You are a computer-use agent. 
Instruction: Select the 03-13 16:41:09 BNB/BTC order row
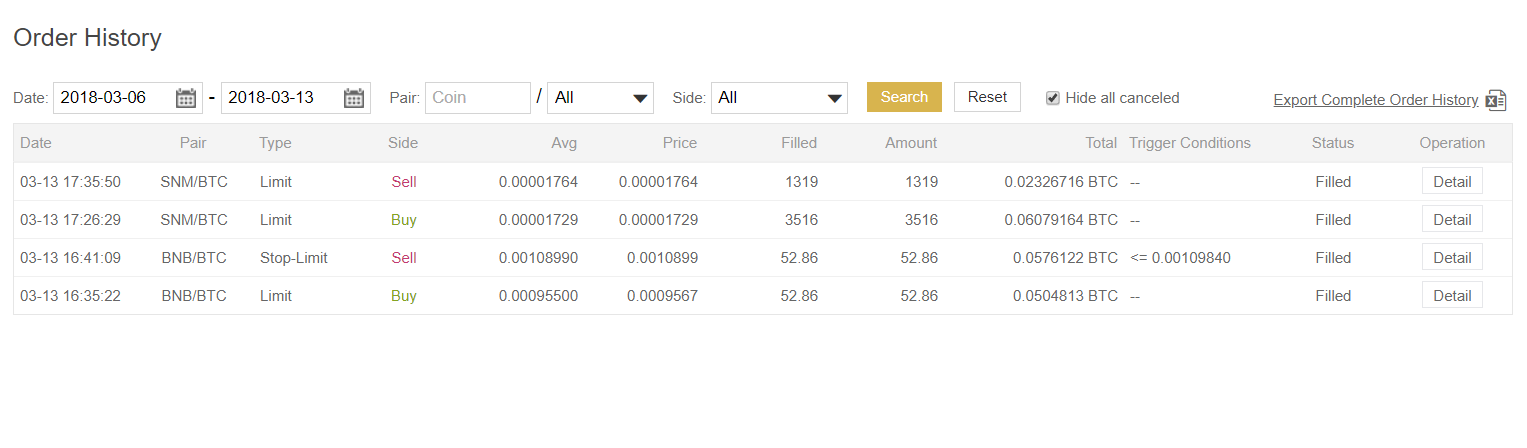700,258
